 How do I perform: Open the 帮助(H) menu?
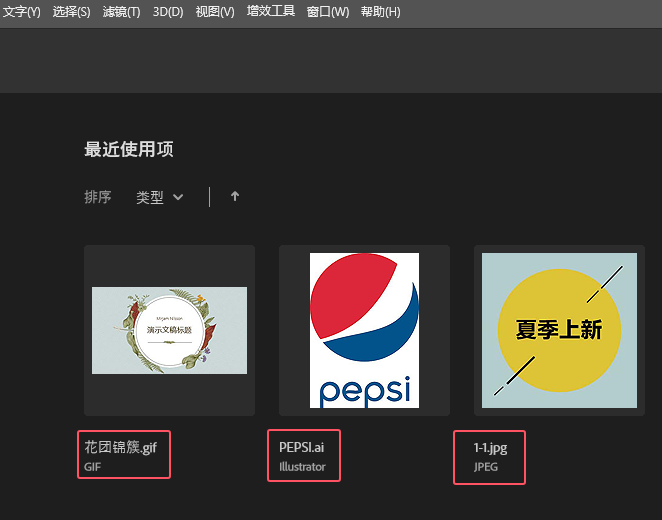380,11
